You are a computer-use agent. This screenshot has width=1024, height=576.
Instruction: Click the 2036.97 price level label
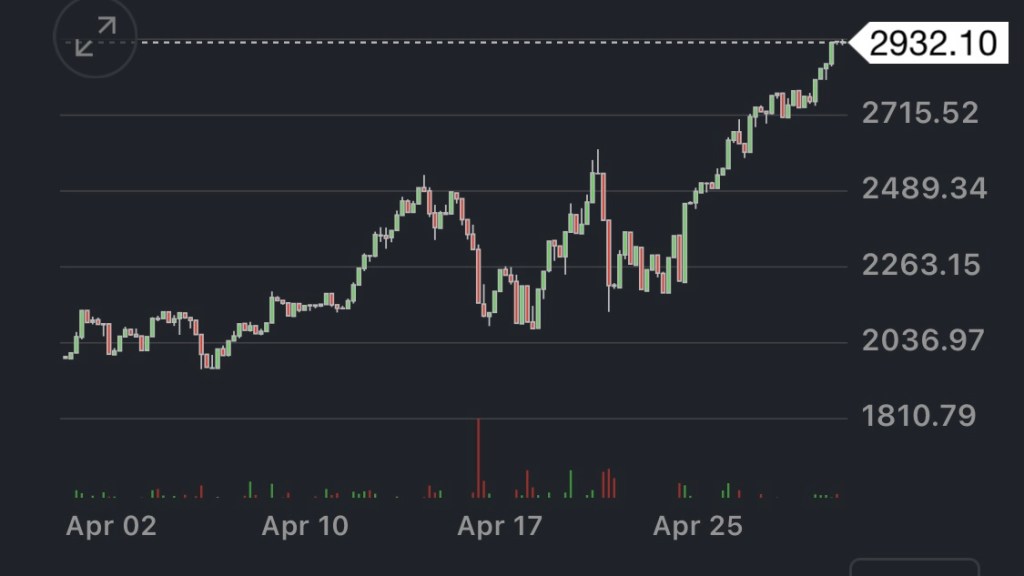point(923,341)
